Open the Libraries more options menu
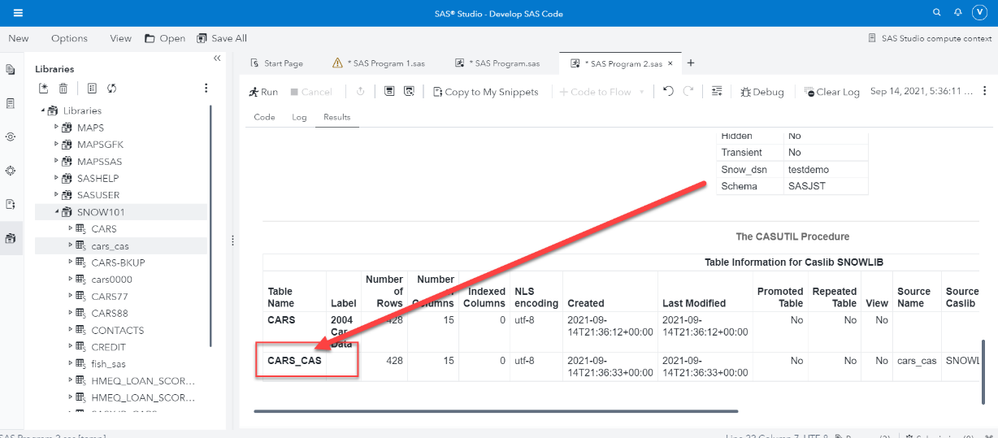 pos(206,89)
